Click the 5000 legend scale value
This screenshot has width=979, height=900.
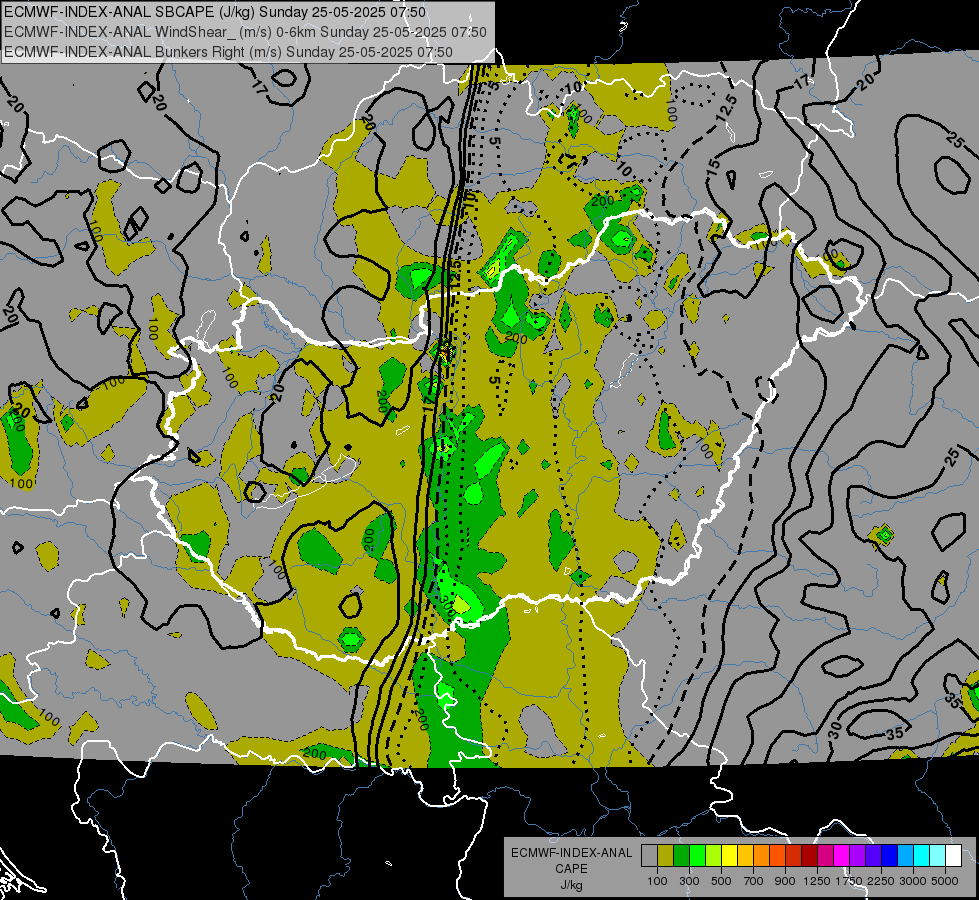tap(945, 881)
